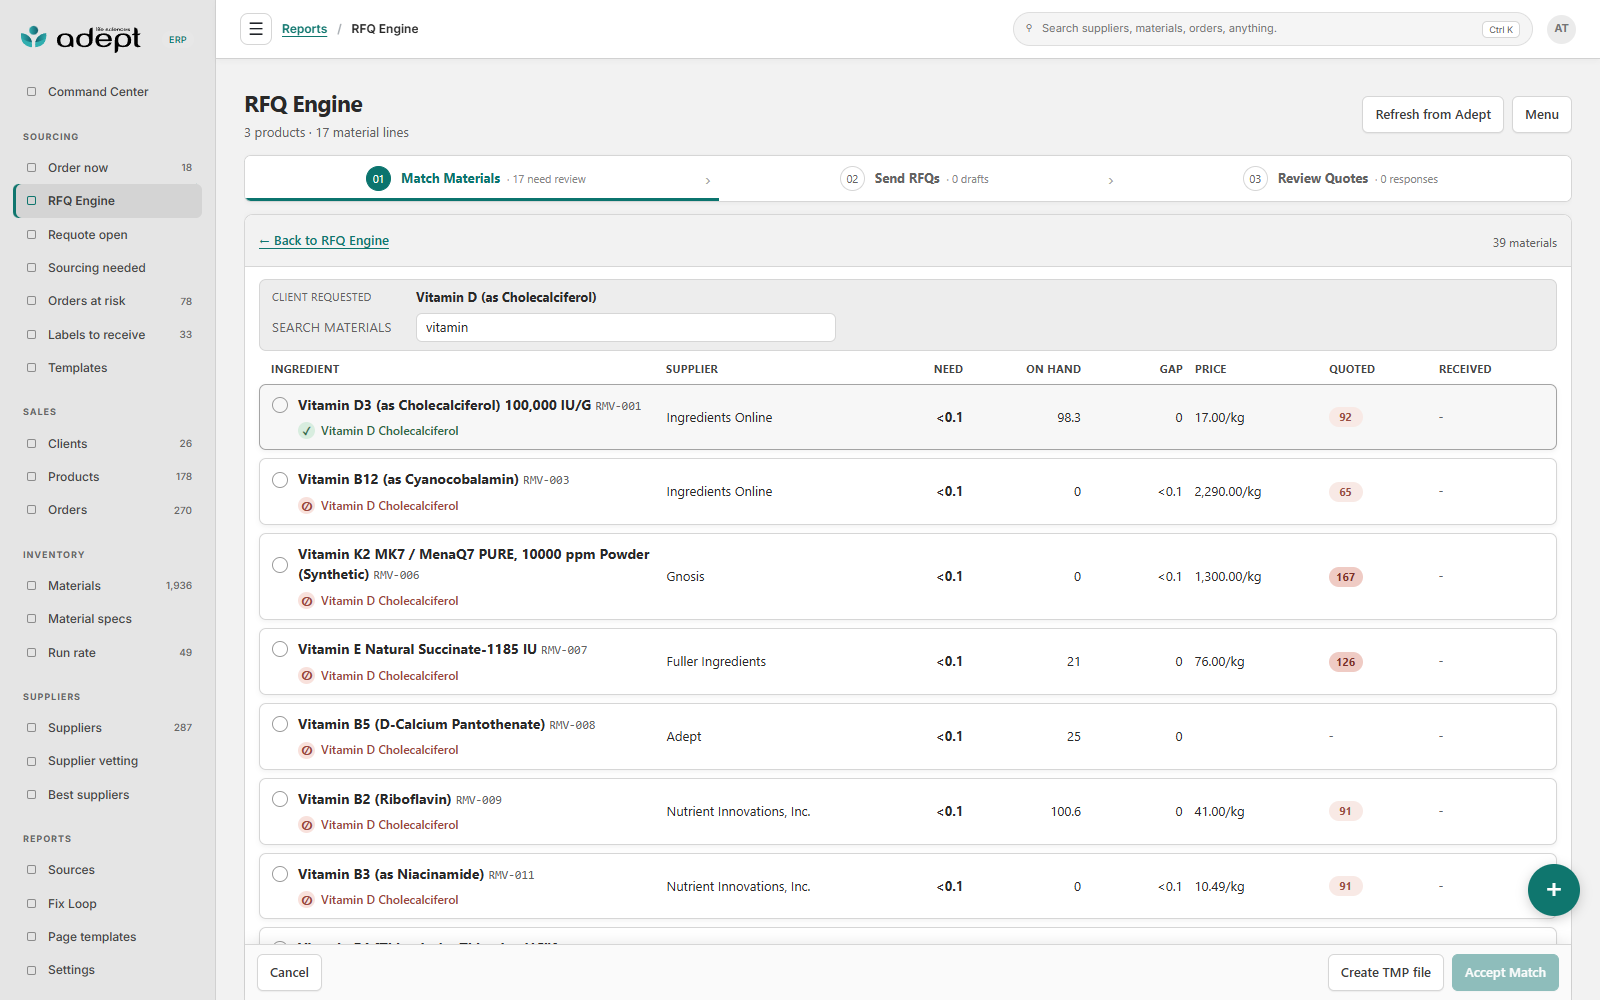
Task: Click the 167 quoted badge for Gnosis
Action: click(x=1346, y=577)
